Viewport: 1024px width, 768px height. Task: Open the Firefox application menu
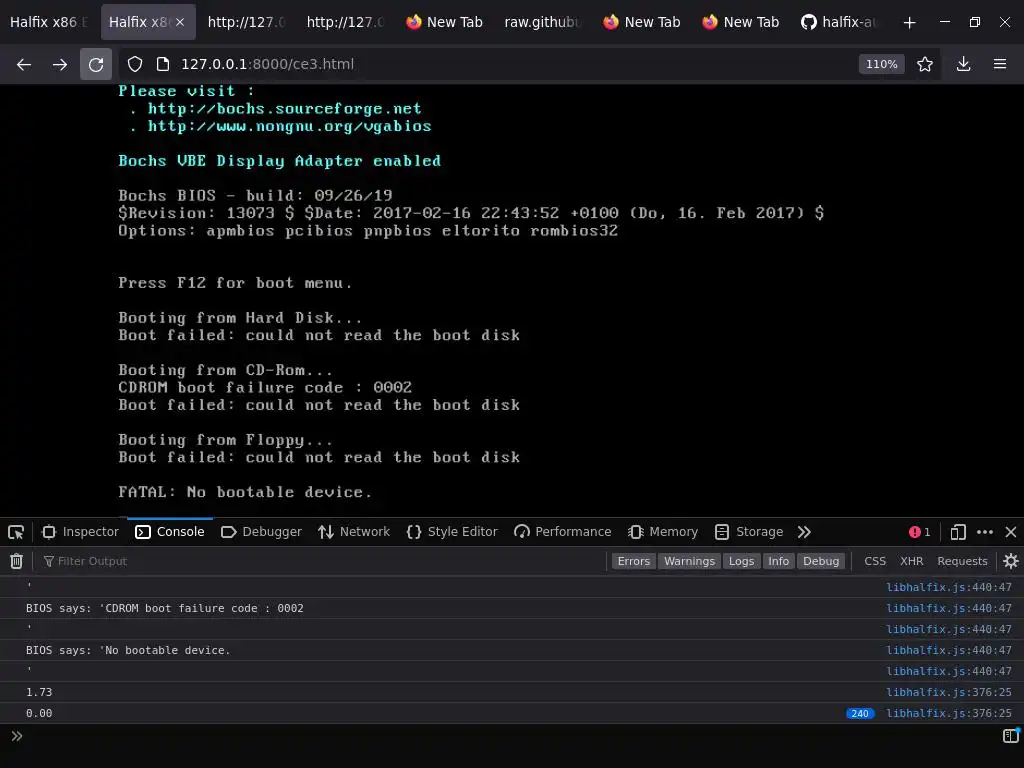coord(1000,64)
